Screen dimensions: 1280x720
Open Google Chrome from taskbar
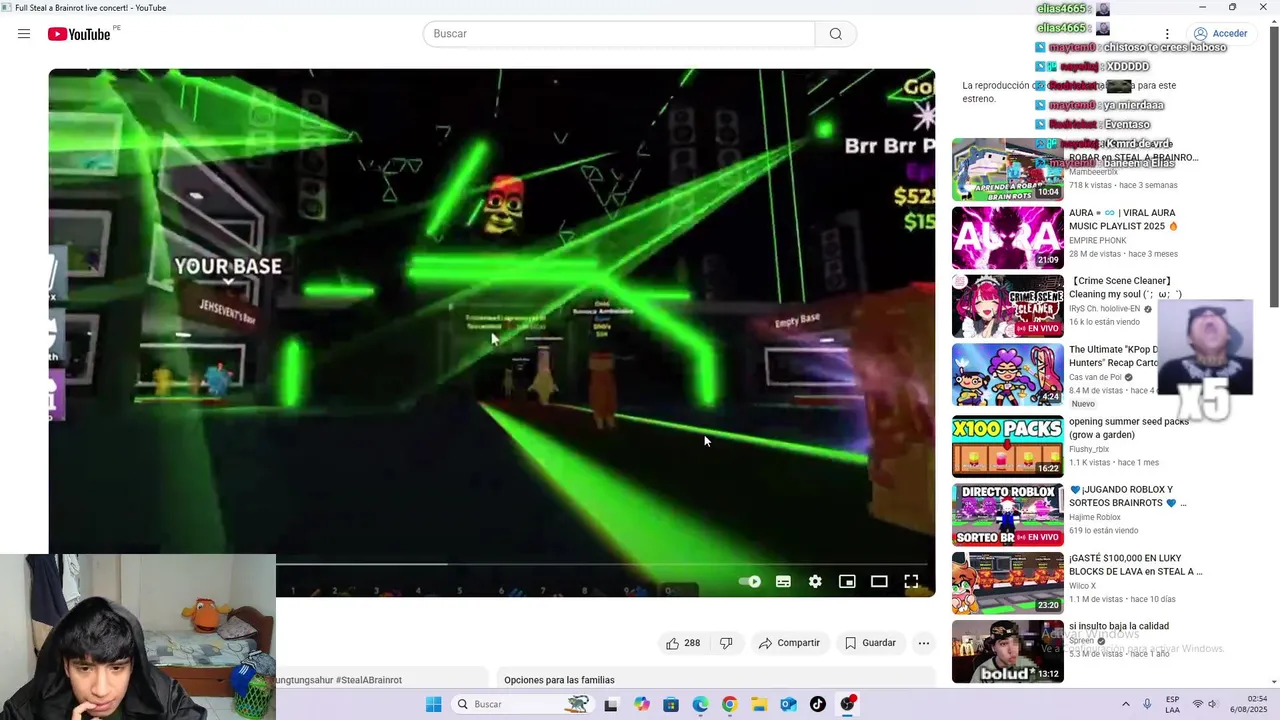tap(729, 704)
